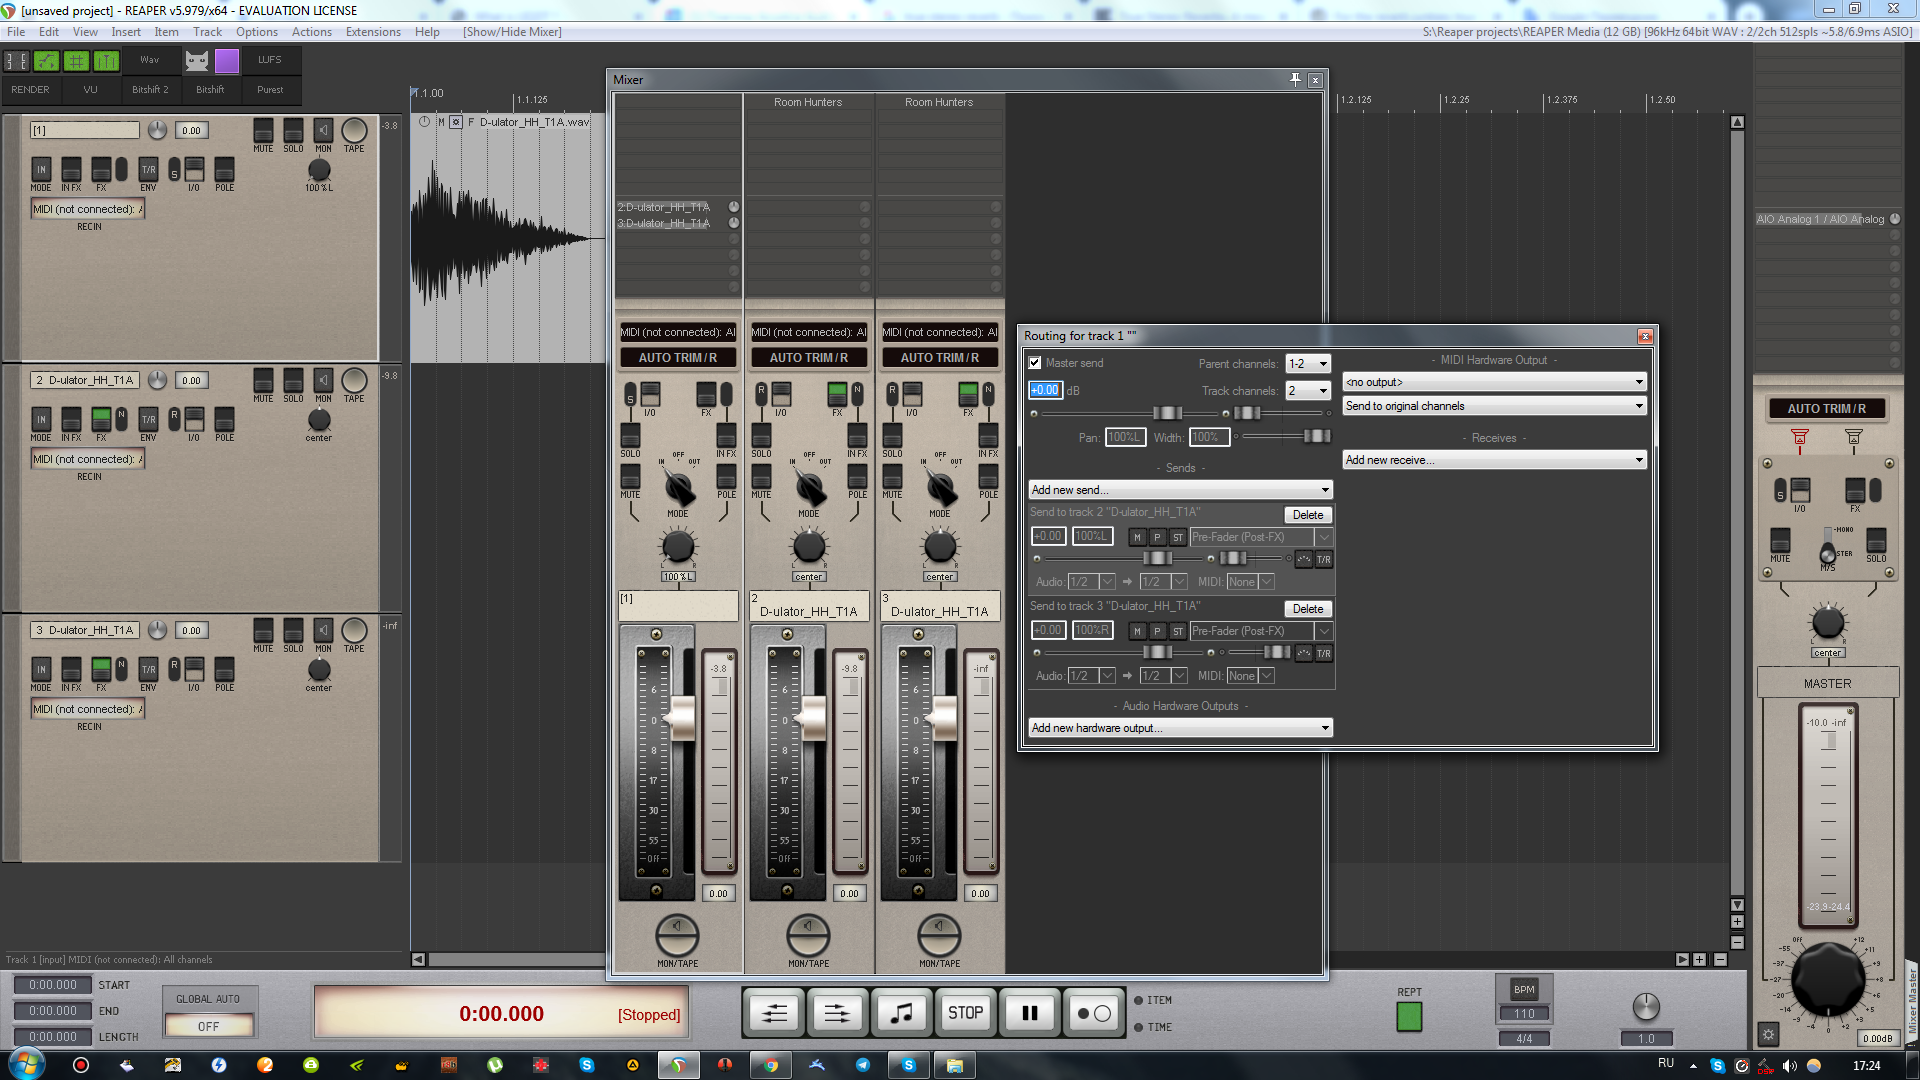Toggle Master send checkbox
Image resolution: width=1920 pixels, height=1080 pixels.
tap(1035, 363)
